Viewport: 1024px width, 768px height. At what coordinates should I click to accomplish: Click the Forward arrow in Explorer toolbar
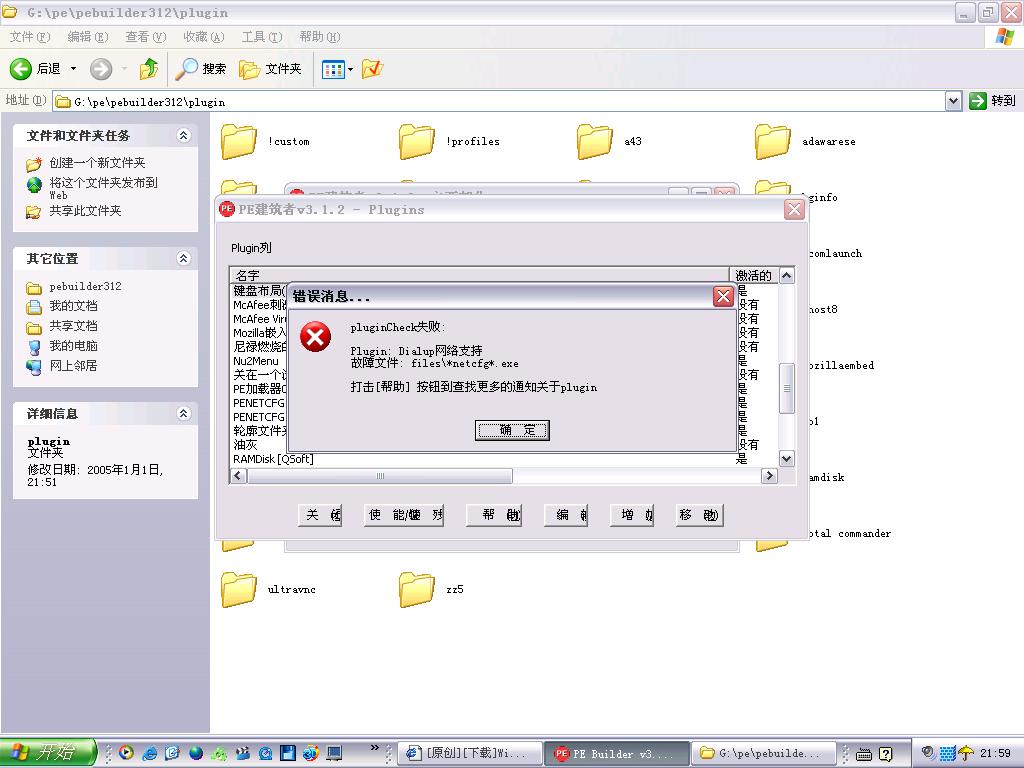(x=101, y=69)
